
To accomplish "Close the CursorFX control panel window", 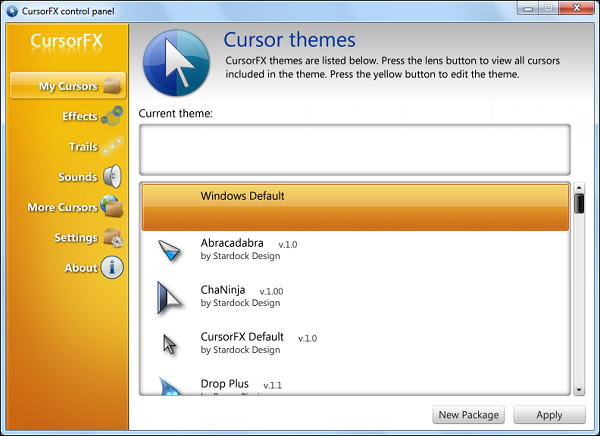I will click(x=577, y=8).
